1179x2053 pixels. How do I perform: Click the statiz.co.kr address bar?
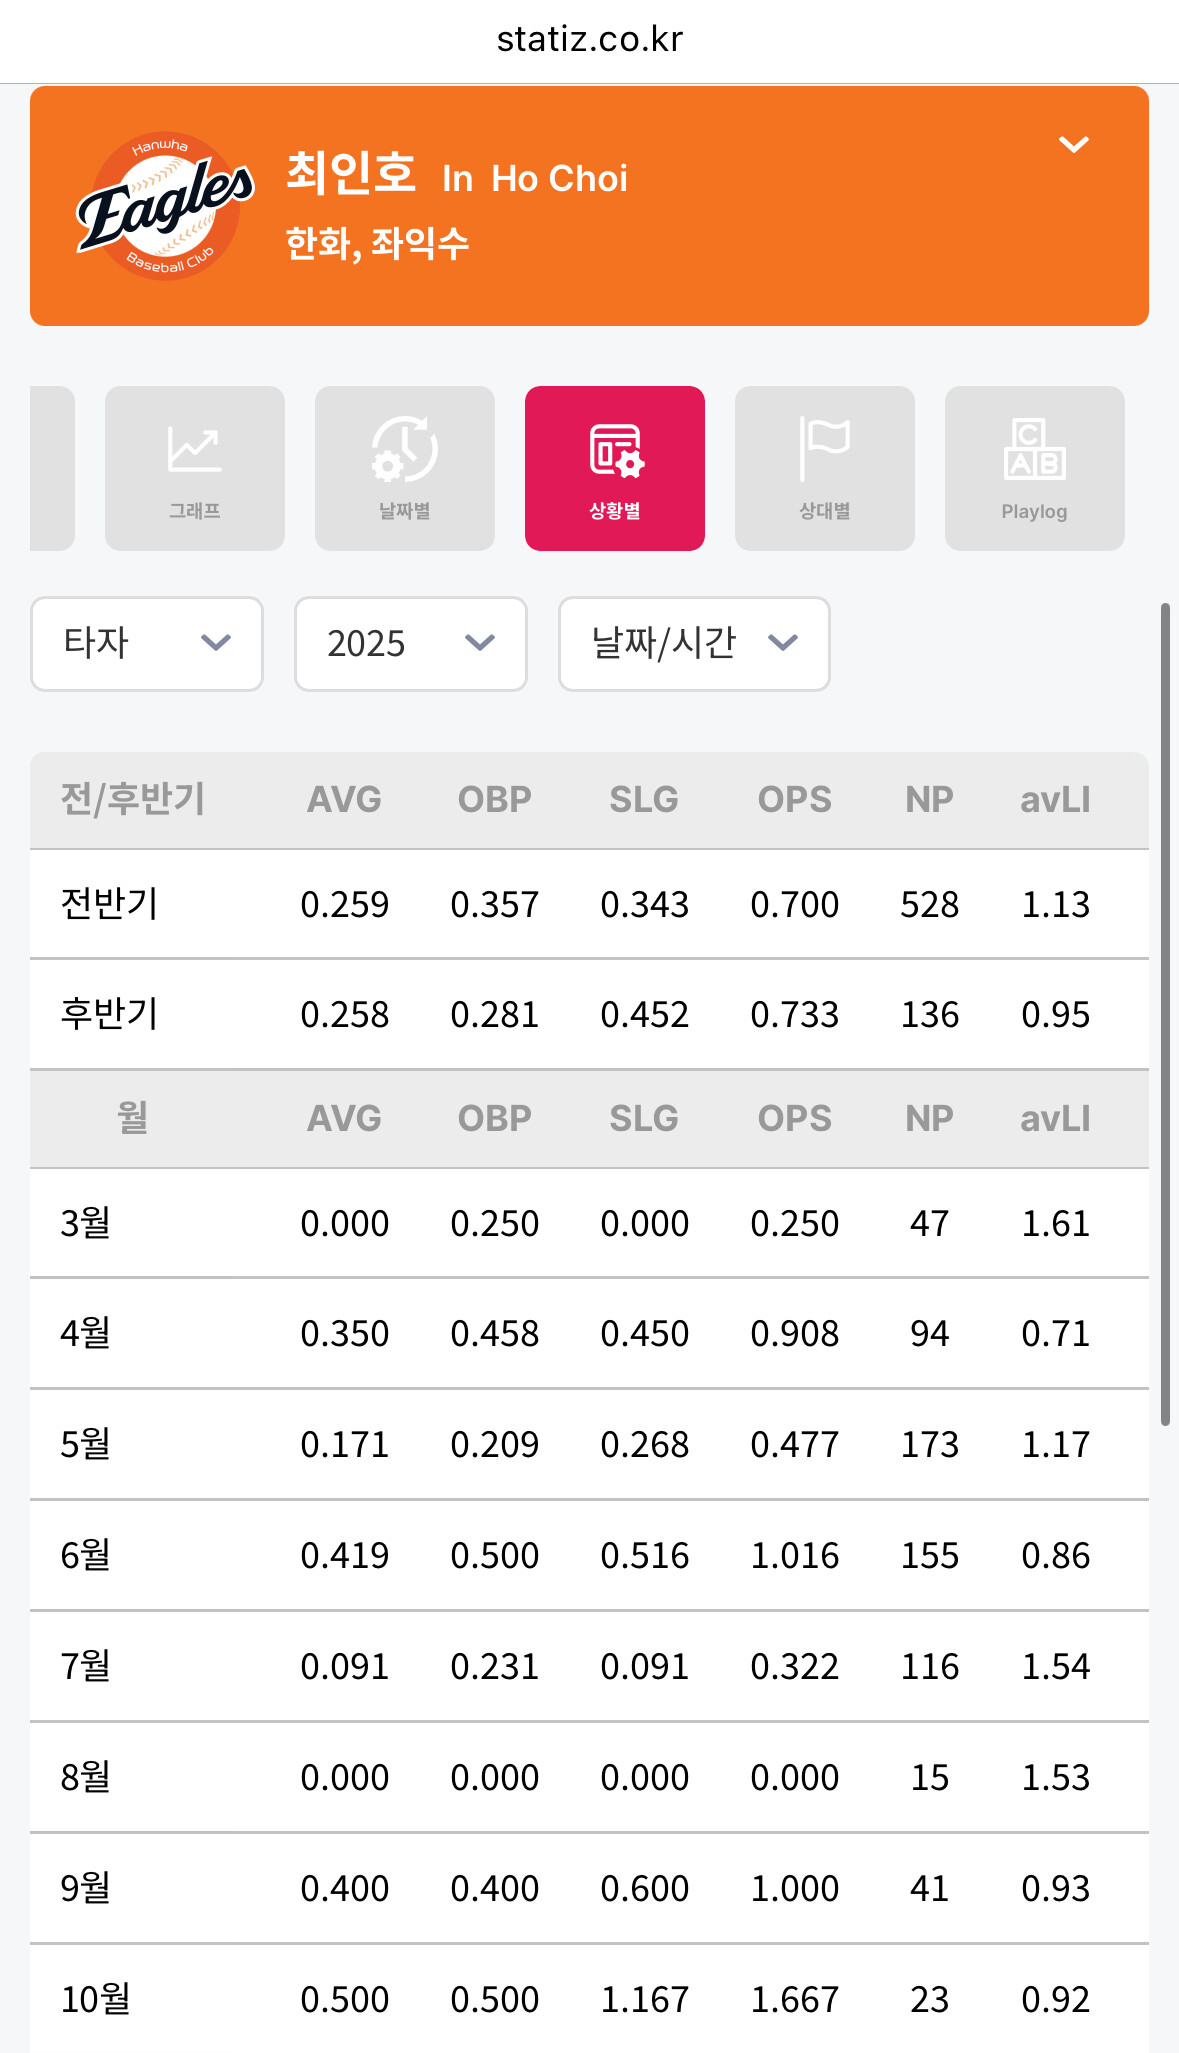pos(590,39)
